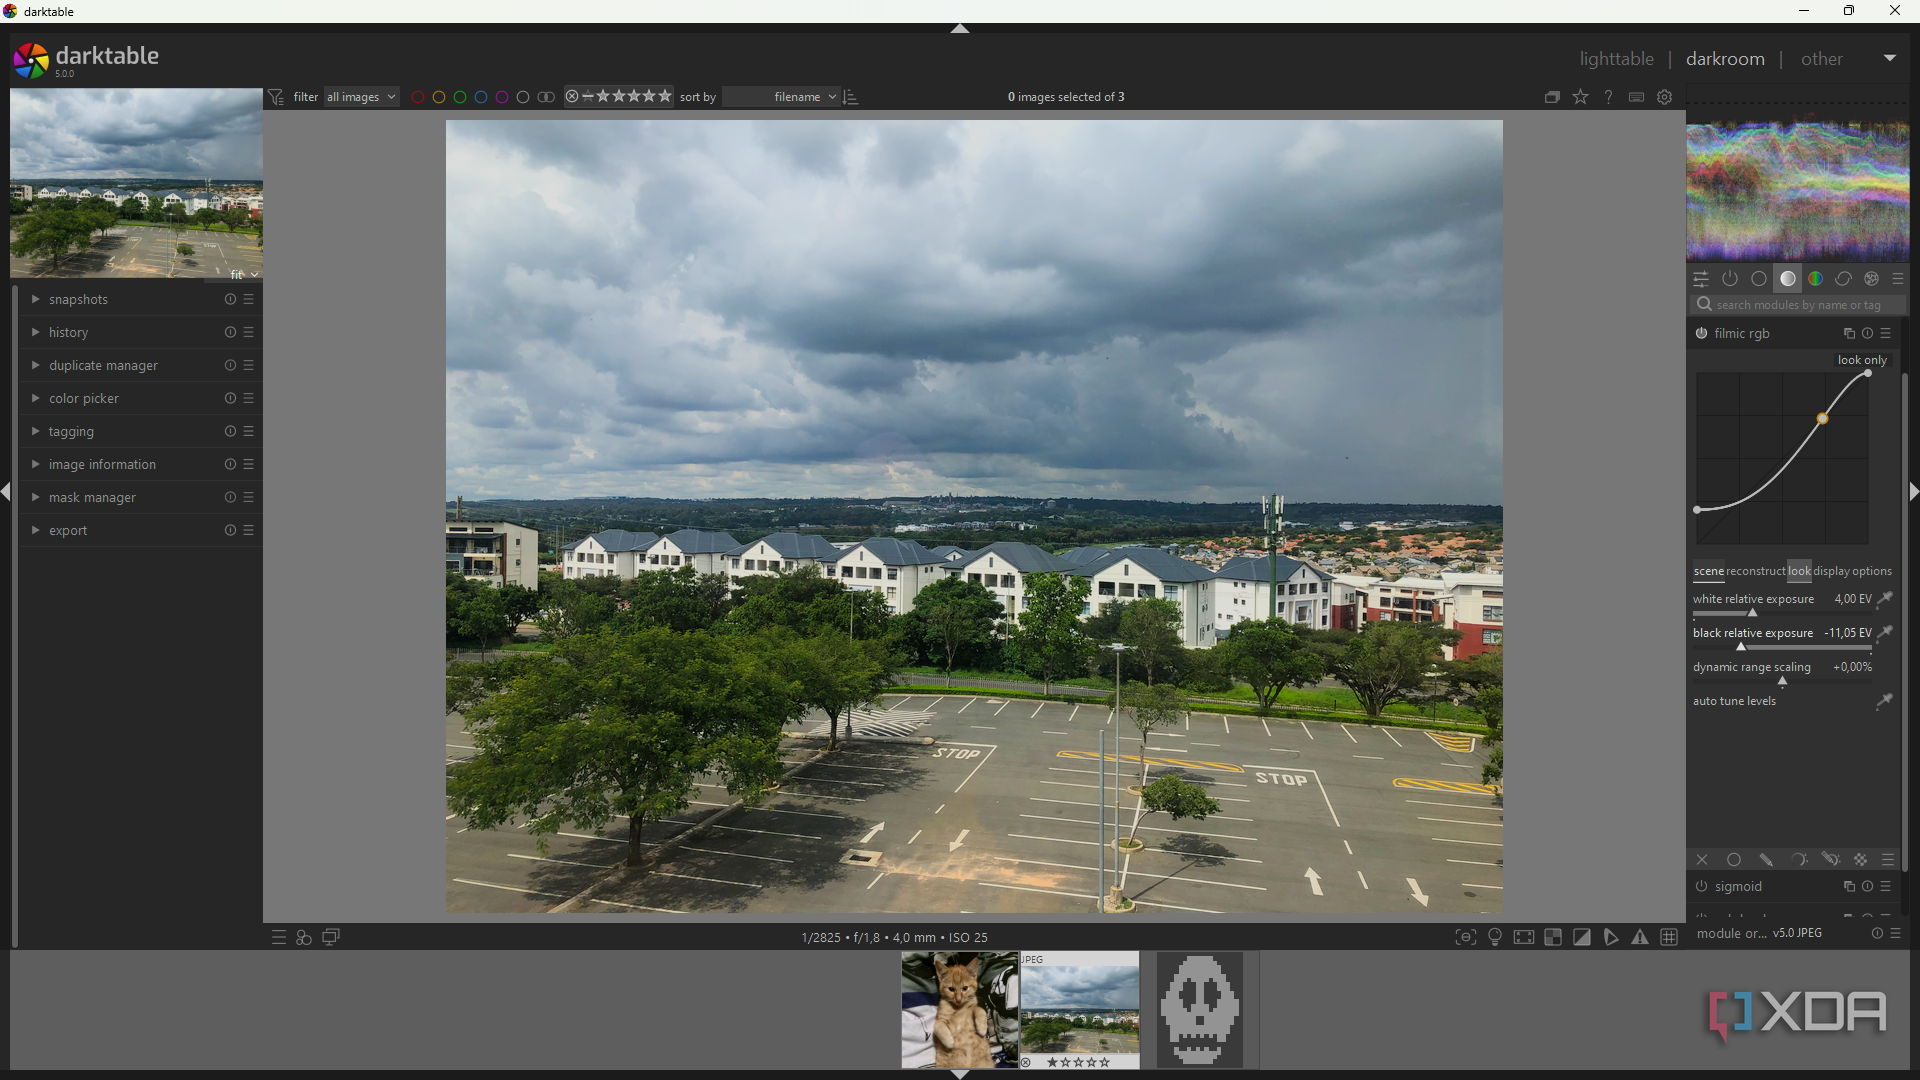Reset filmic rgb module parameters

pyautogui.click(x=1867, y=334)
